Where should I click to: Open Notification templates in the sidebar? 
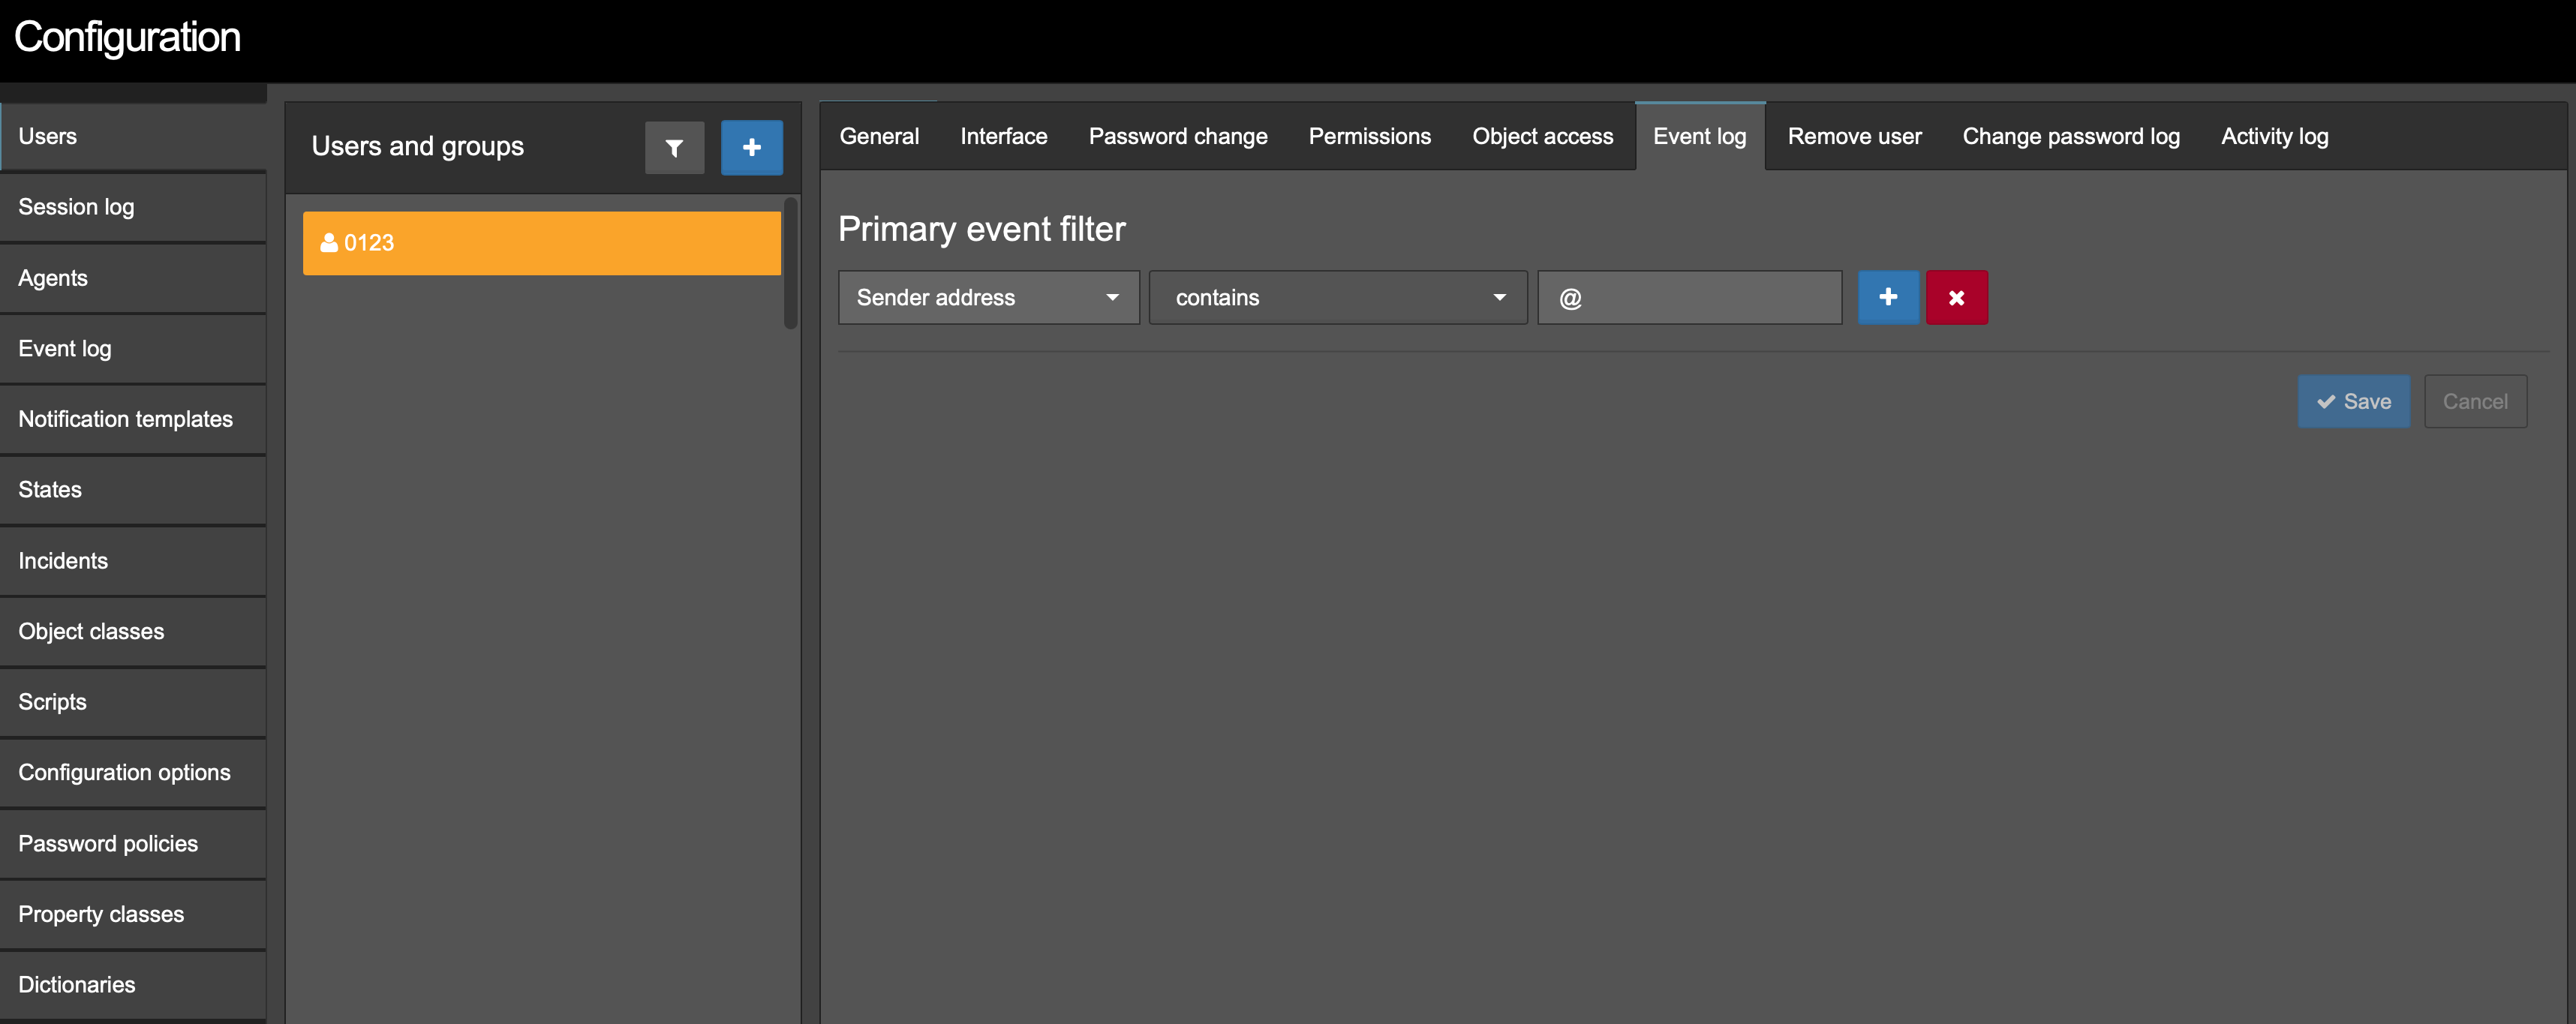pyautogui.click(x=133, y=419)
